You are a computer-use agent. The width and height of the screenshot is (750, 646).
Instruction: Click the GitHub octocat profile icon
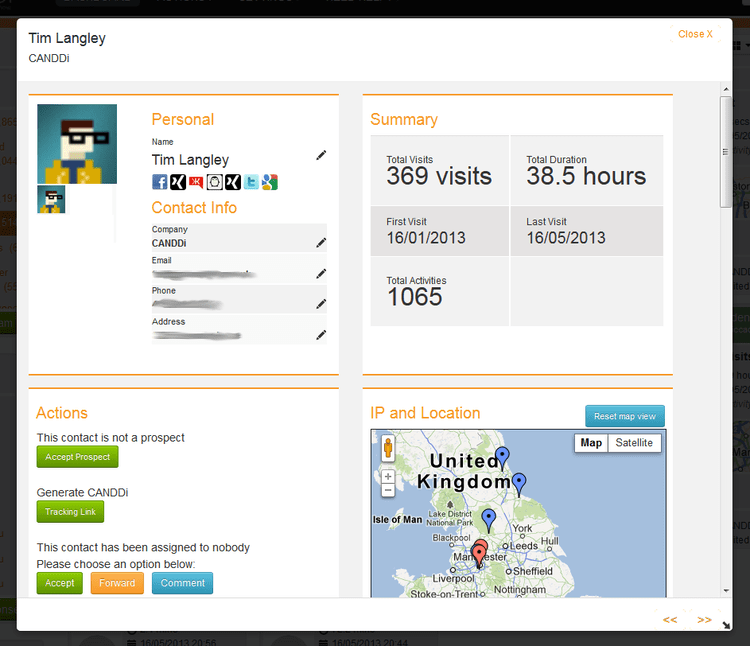point(215,182)
